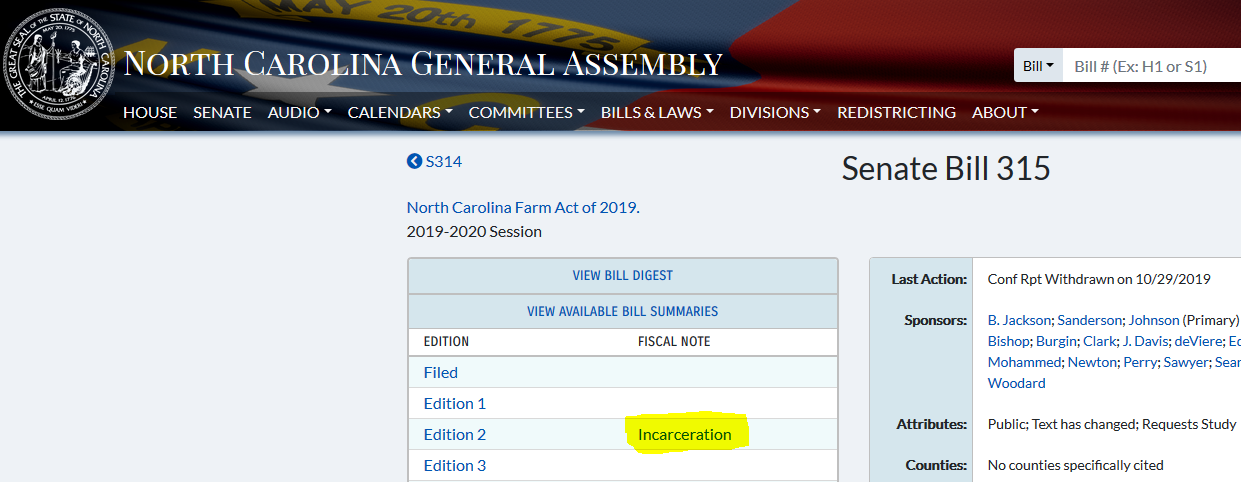Image resolution: width=1241 pixels, height=482 pixels.
Task: Open sponsor Burgin's page
Action: click(1056, 341)
